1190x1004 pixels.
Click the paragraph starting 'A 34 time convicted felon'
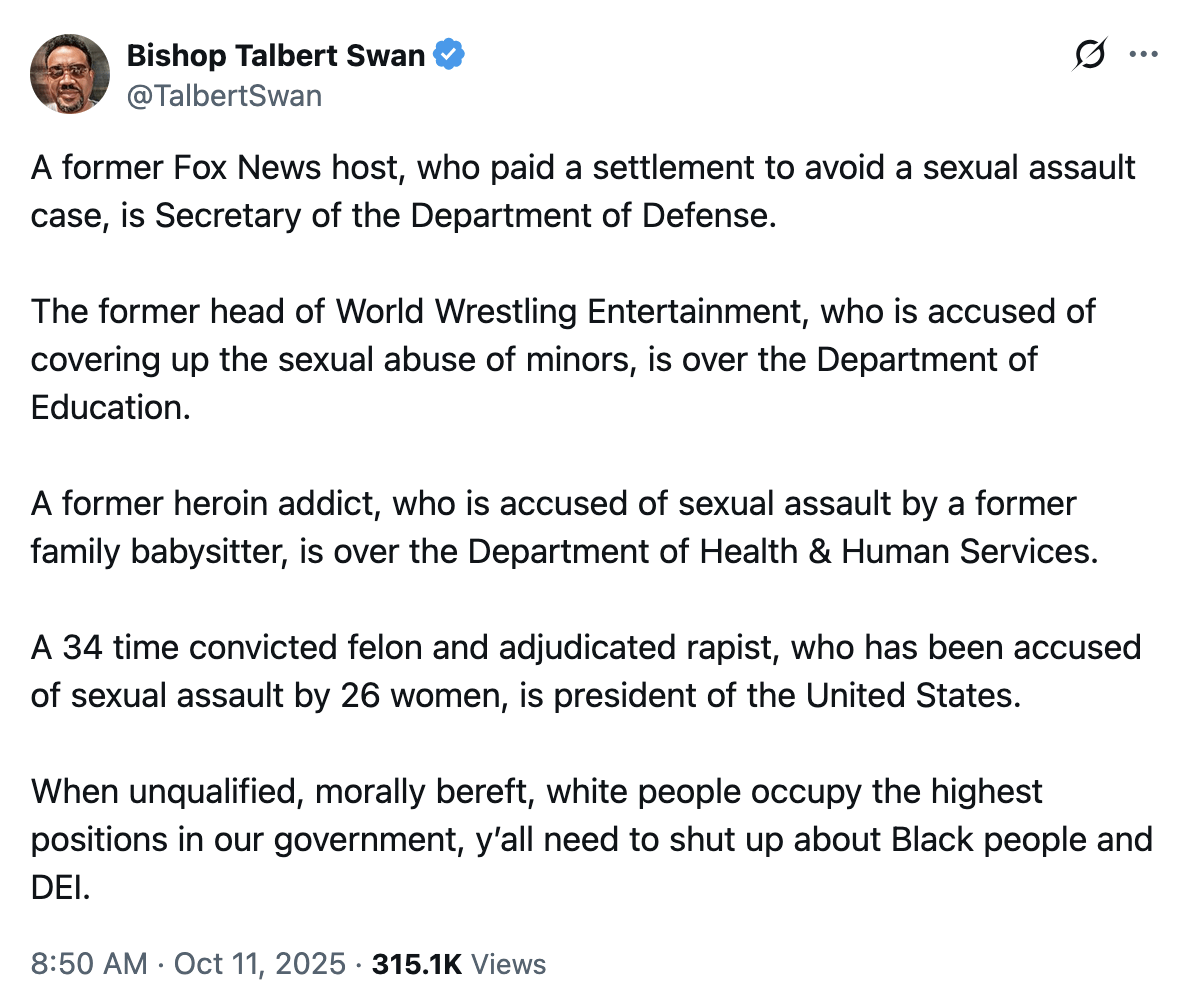[585, 671]
